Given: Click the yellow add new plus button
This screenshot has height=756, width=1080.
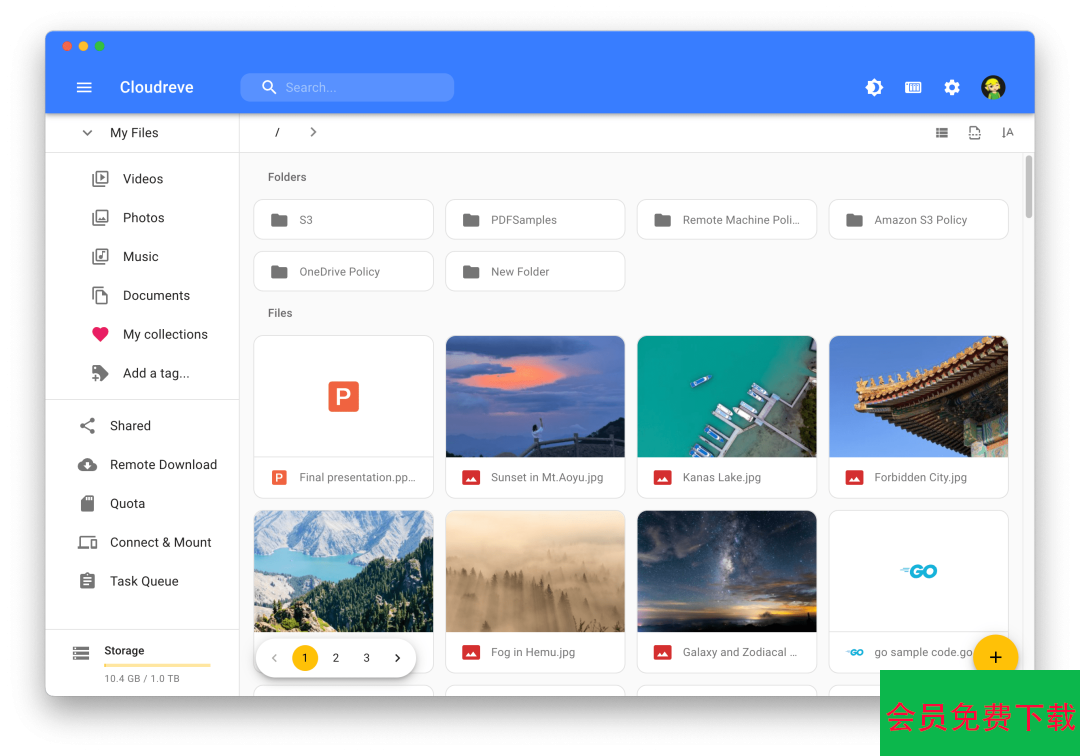Looking at the screenshot, I should tap(995, 657).
